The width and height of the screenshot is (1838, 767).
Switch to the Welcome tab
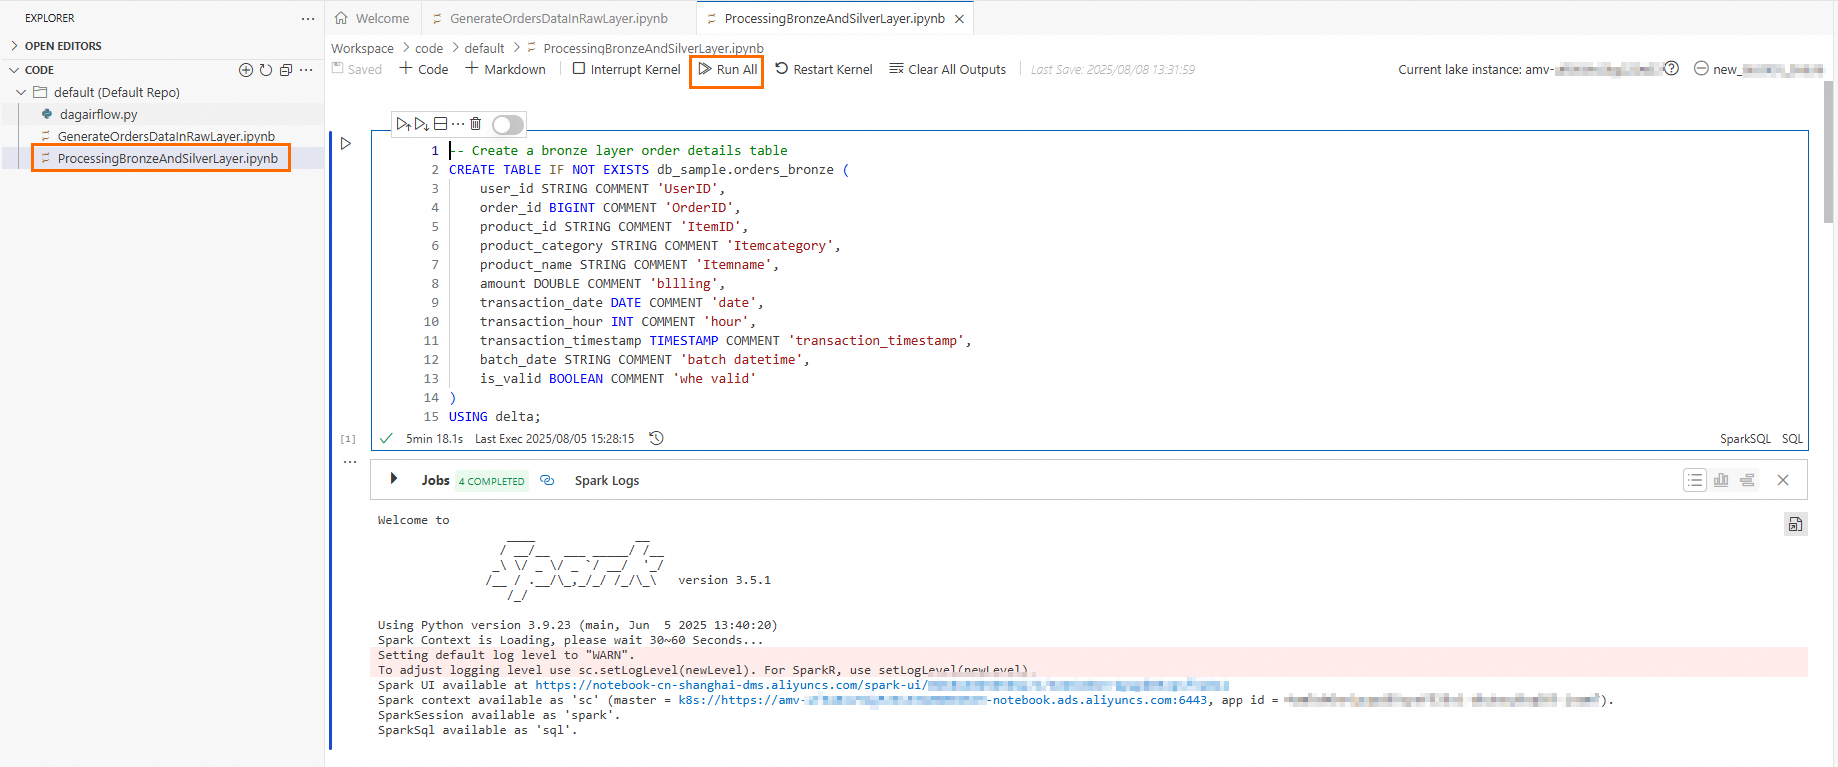coord(372,19)
